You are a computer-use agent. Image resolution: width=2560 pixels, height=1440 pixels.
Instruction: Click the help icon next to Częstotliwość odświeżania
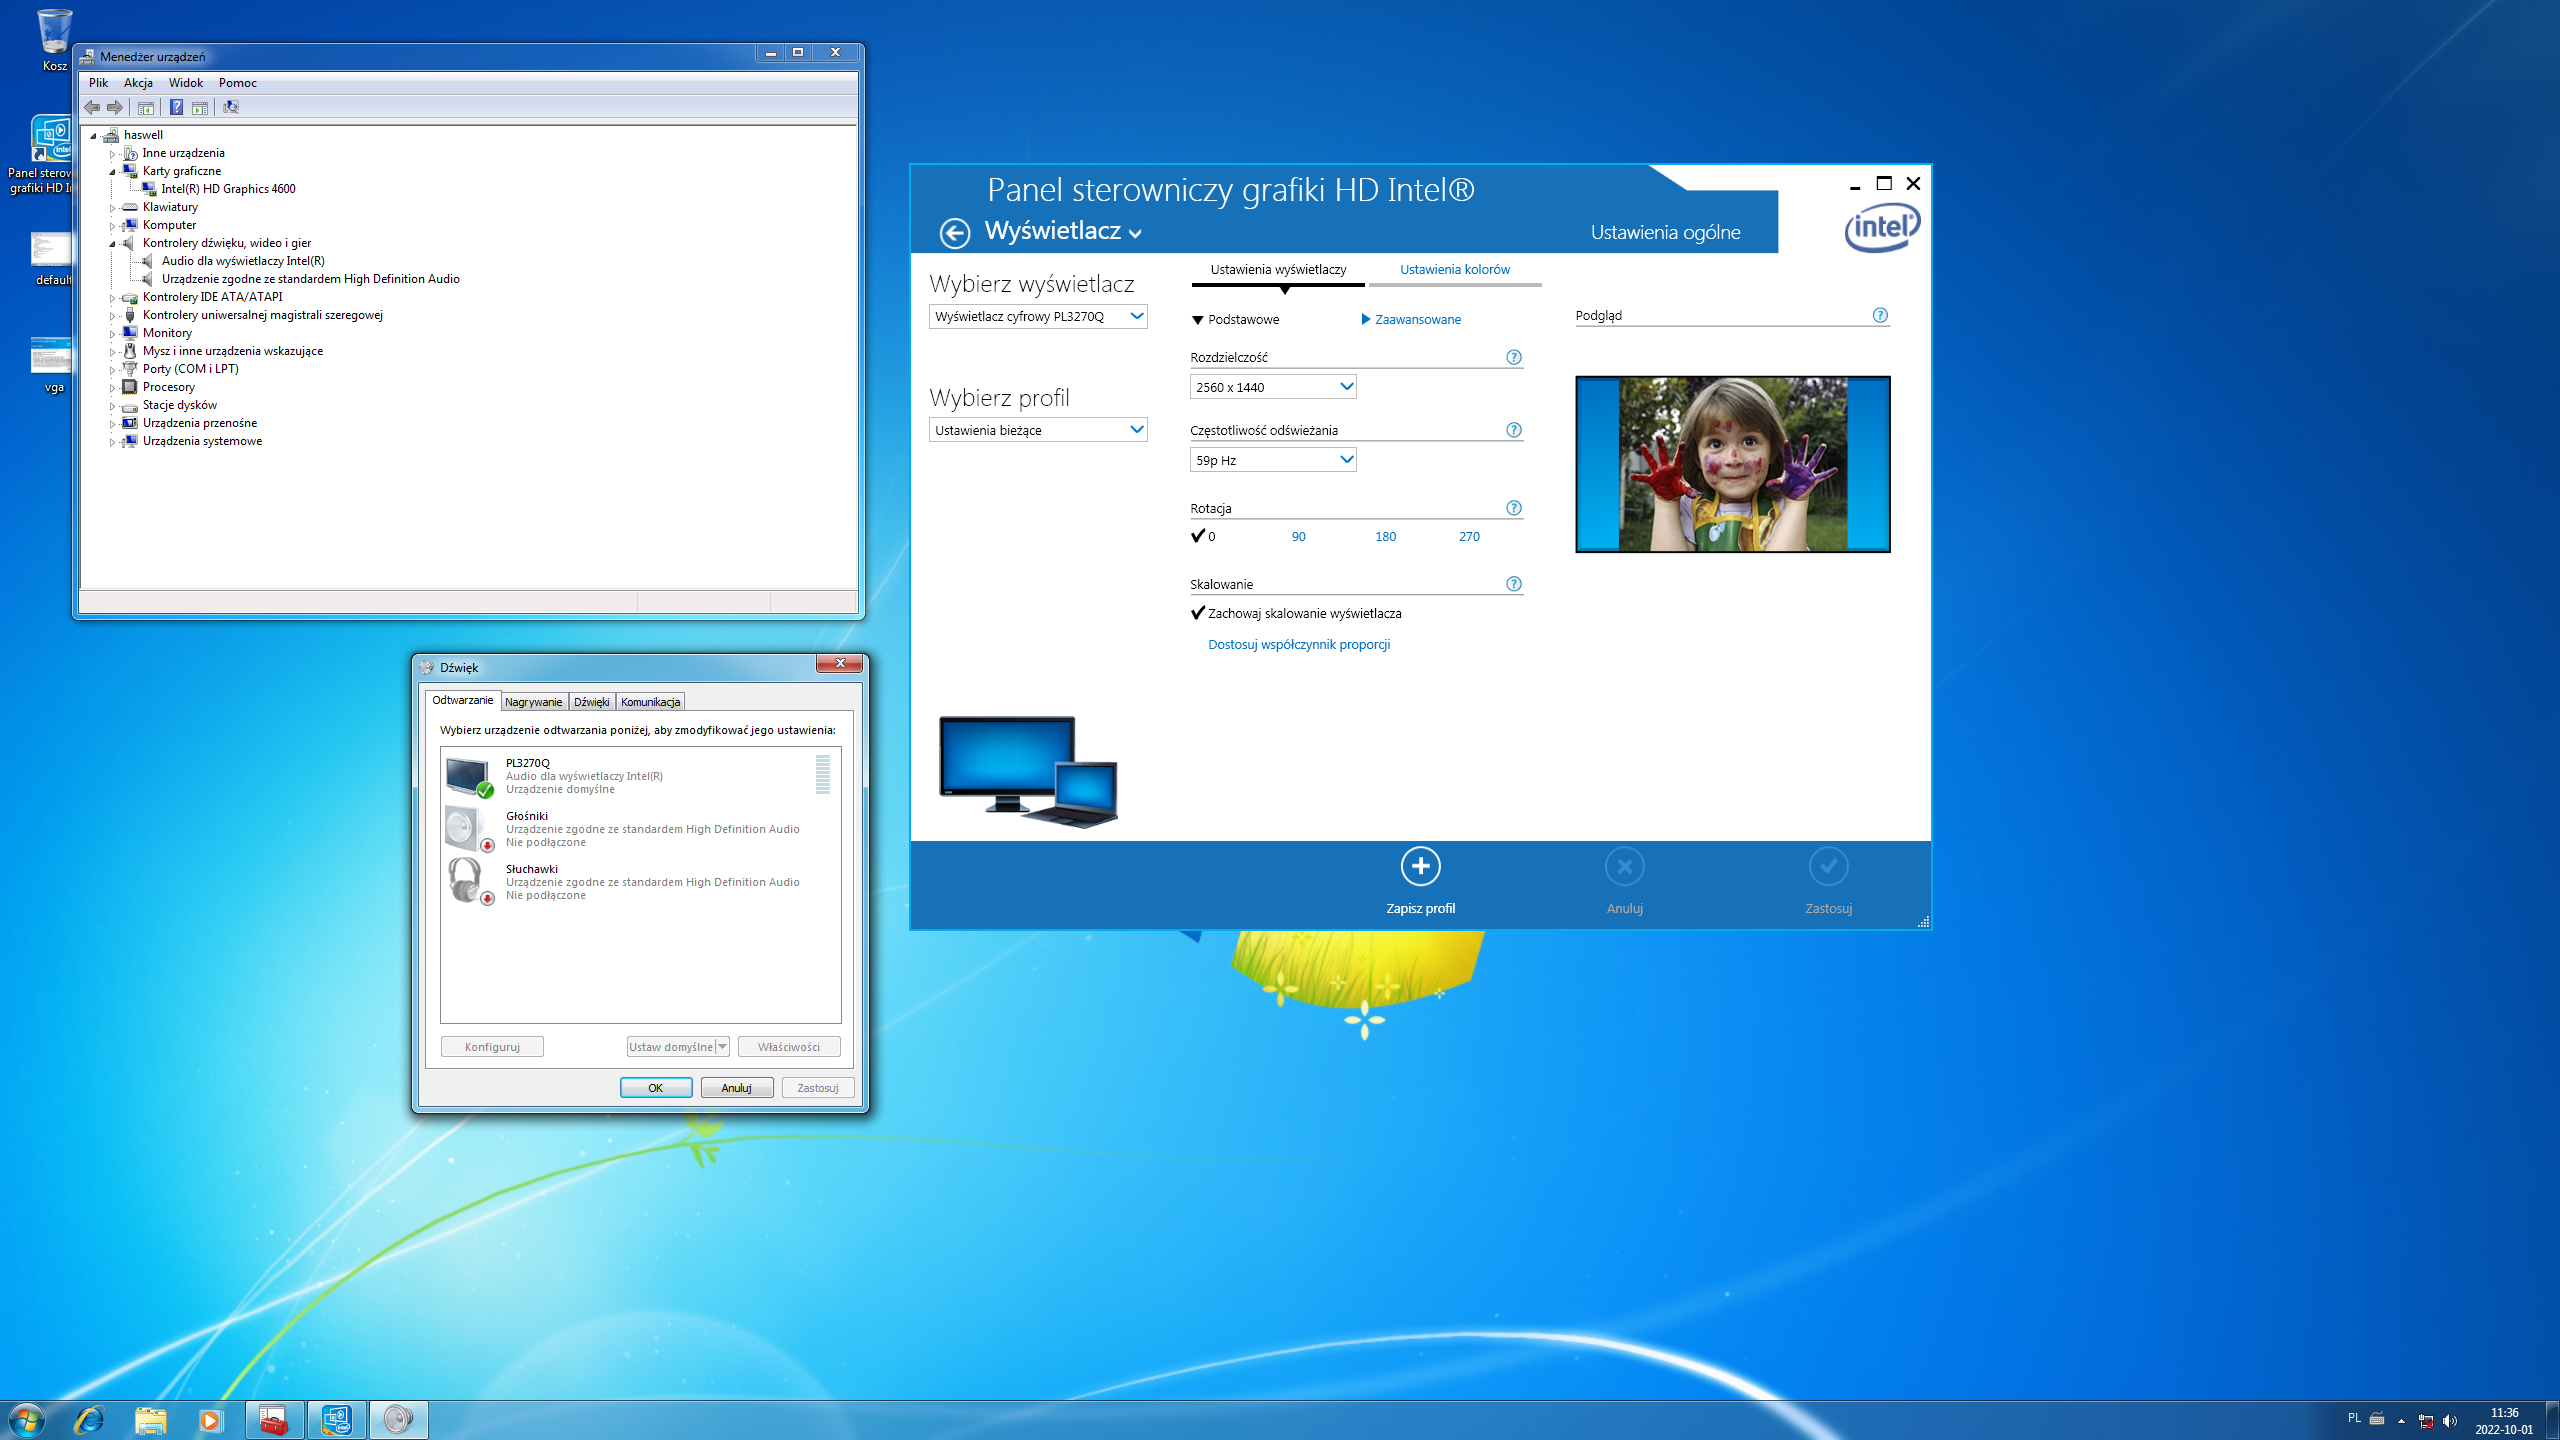1514,430
